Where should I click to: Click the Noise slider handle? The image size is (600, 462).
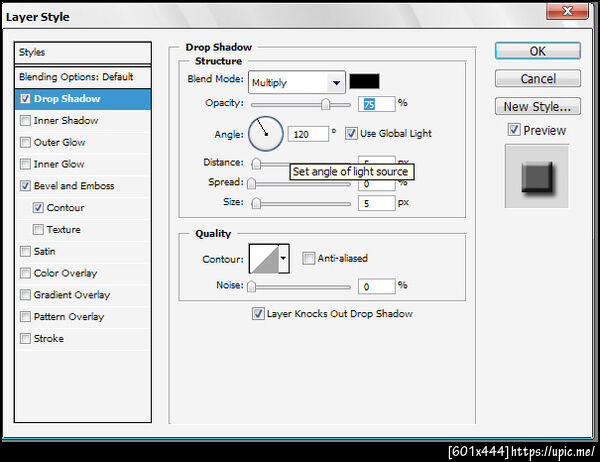coord(251,286)
